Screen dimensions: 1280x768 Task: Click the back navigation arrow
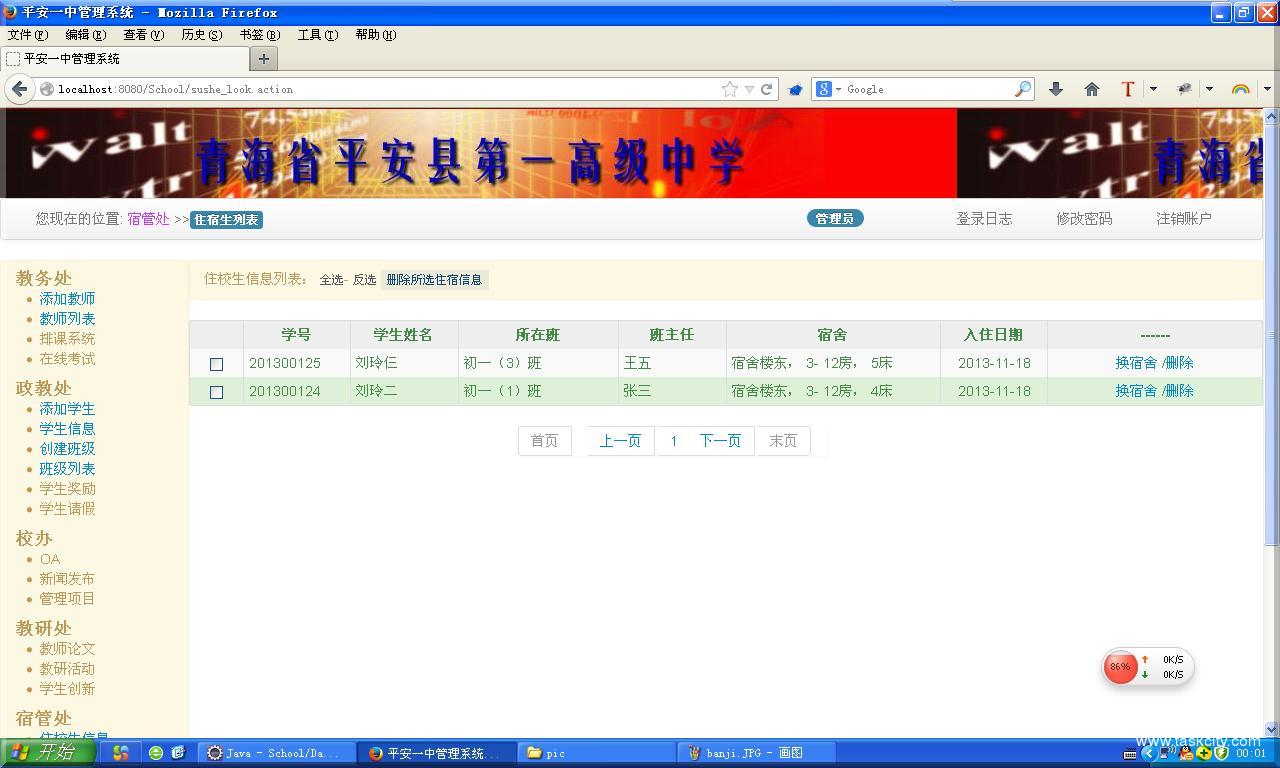click(20, 89)
